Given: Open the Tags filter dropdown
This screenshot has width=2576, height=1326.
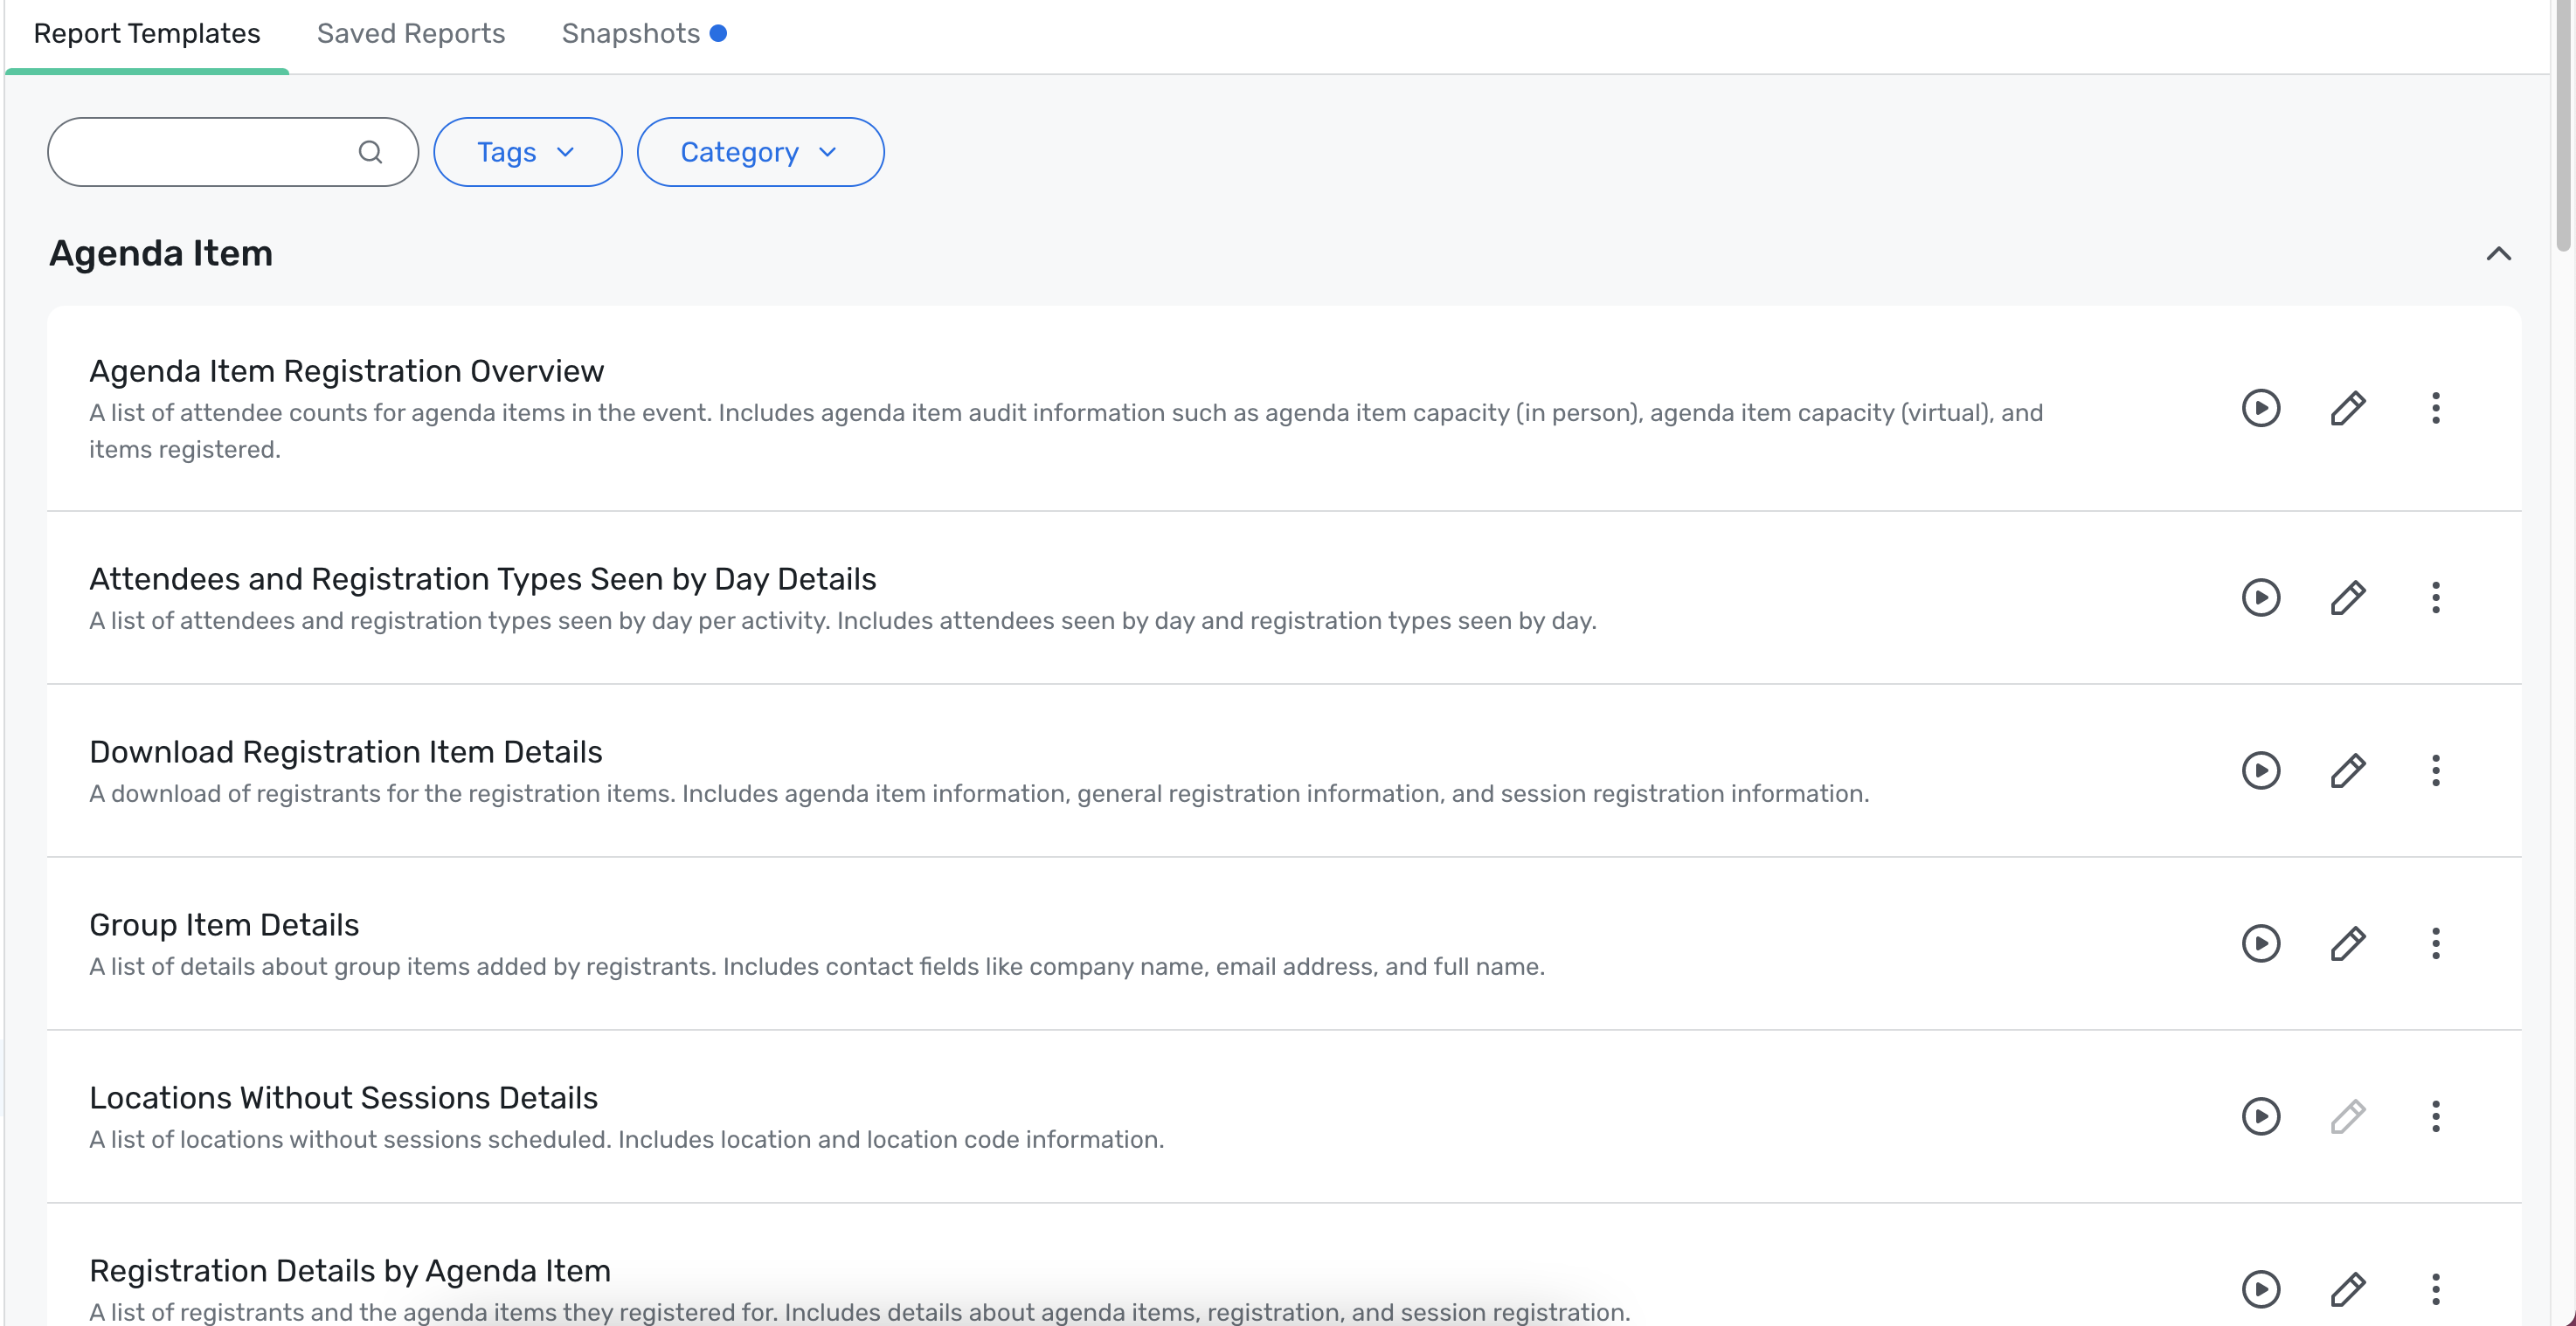Looking at the screenshot, I should pyautogui.click(x=527, y=152).
